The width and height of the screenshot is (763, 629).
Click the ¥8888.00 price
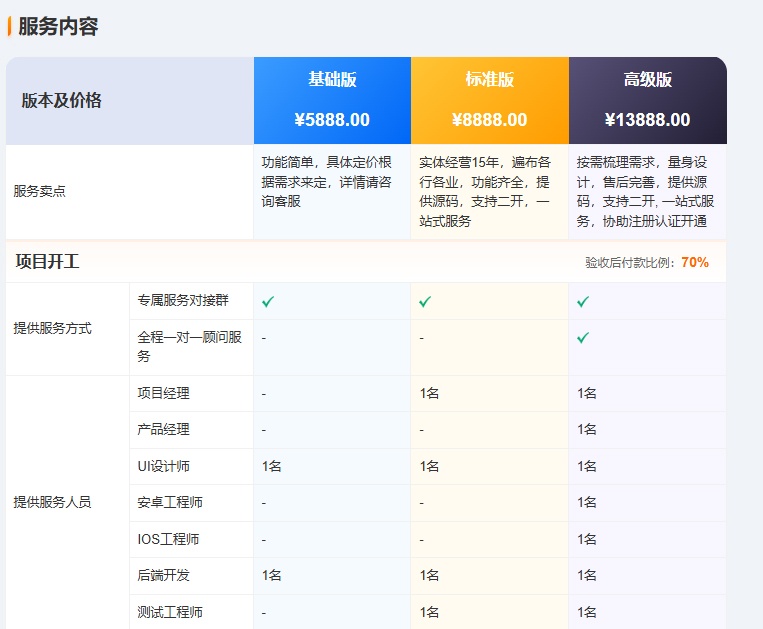click(x=489, y=120)
